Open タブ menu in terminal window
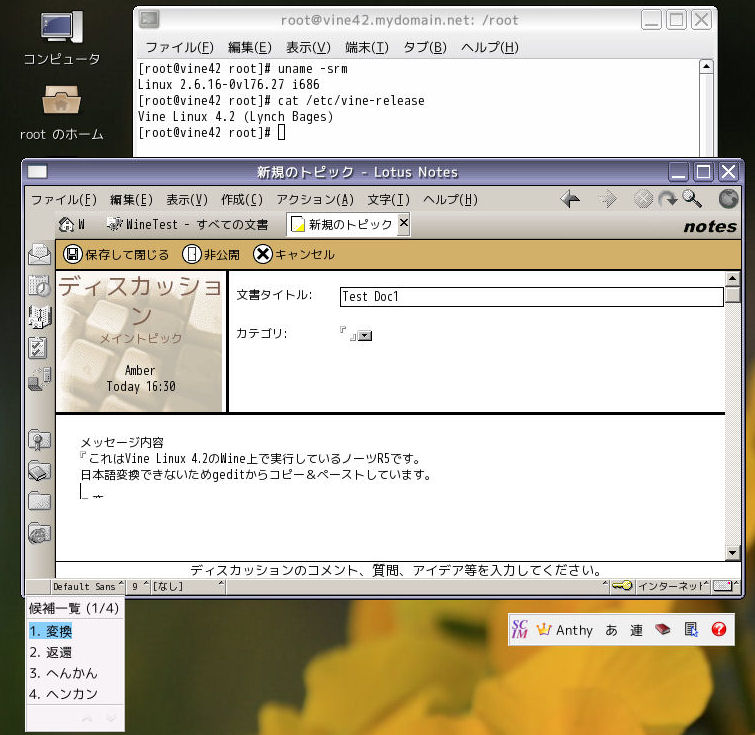Image resolution: width=755 pixels, height=735 pixels. click(x=425, y=47)
